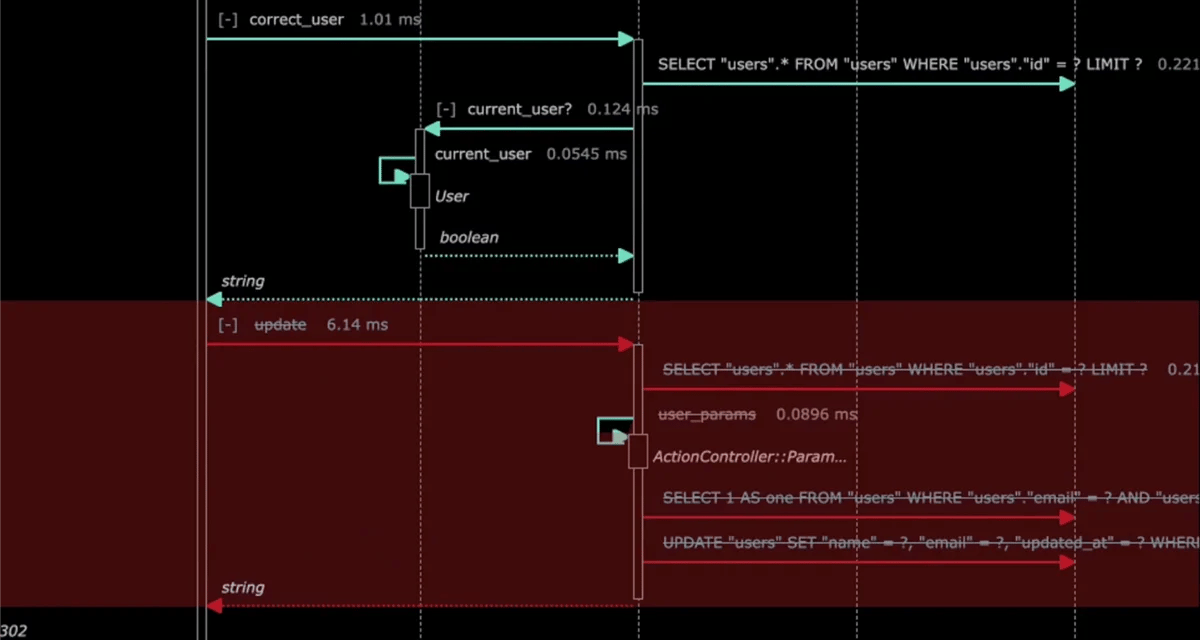Click the SELECT 1 AS one query
Viewport: 1200px width, 640px height.
click(931, 497)
